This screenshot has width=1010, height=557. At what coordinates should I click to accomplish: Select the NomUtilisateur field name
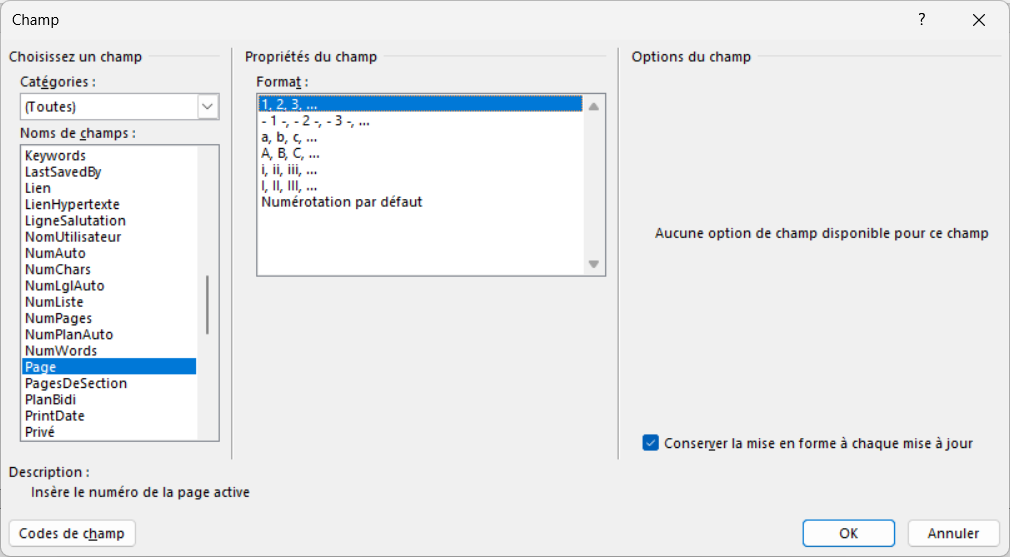click(x=73, y=237)
